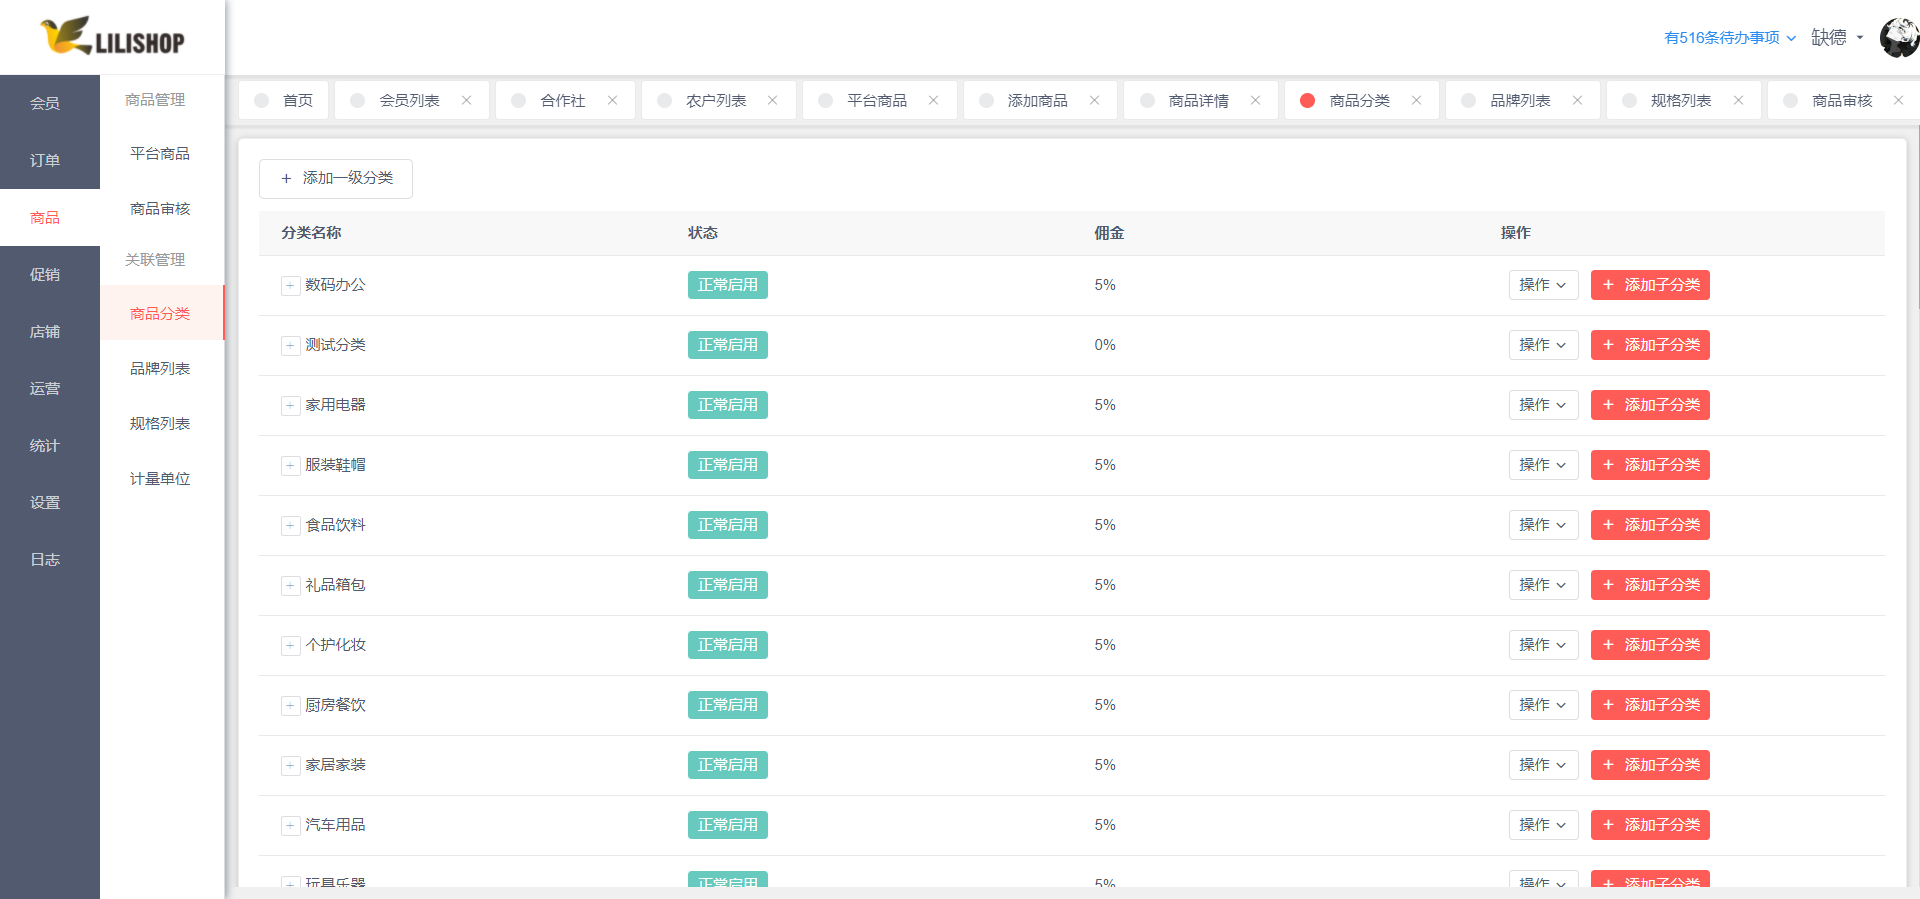Close the 商品审核 tab
The image size is (1920, 899).
[1898, 100]
